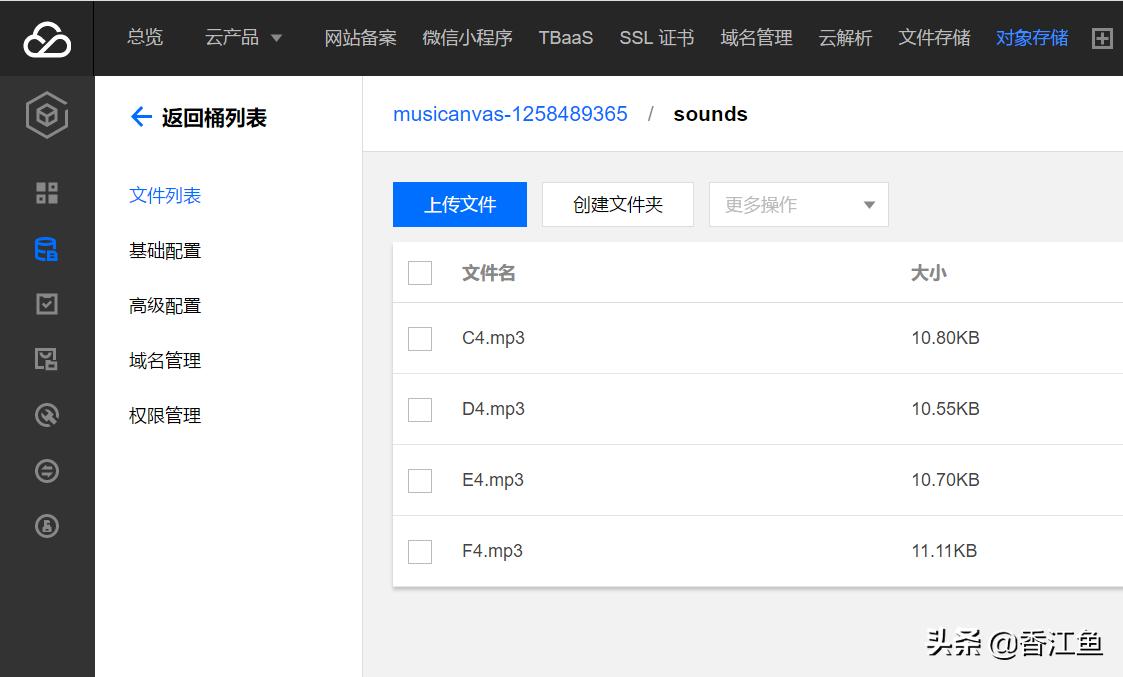This screenshot has height=677, width=1123.
Task: Click the 上传文件 button
Action: tap(459, 204)
